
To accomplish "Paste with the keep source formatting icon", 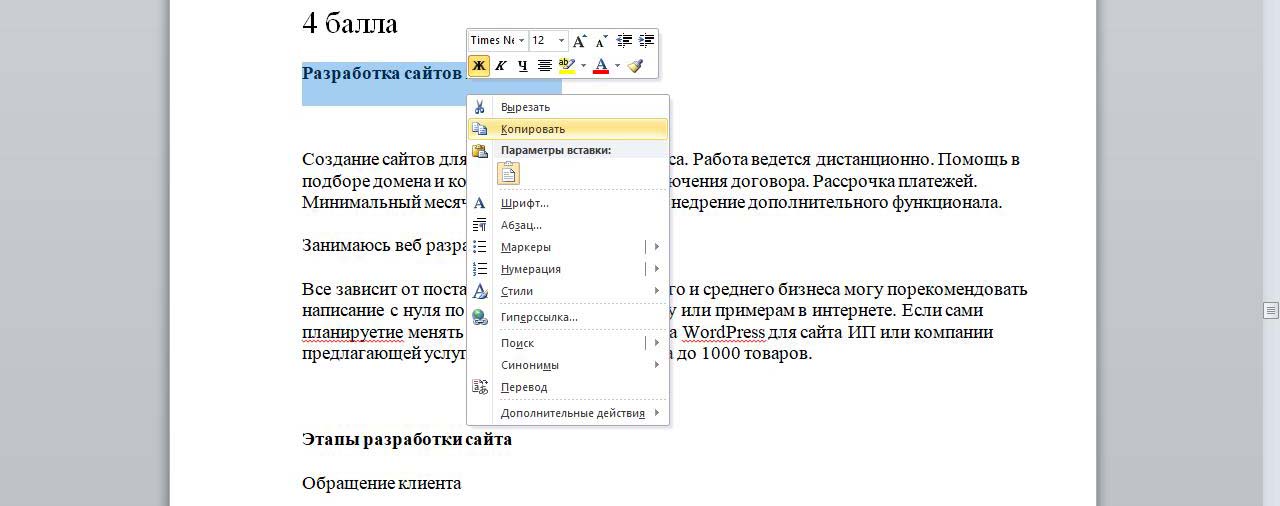I will tap(509, 173).
